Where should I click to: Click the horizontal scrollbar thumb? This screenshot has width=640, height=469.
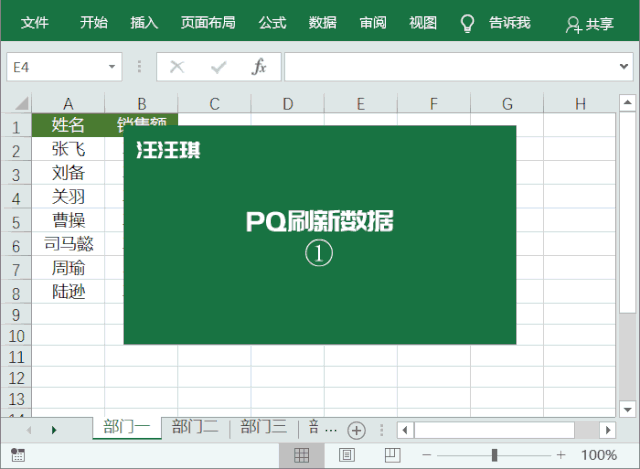point(495,430)
